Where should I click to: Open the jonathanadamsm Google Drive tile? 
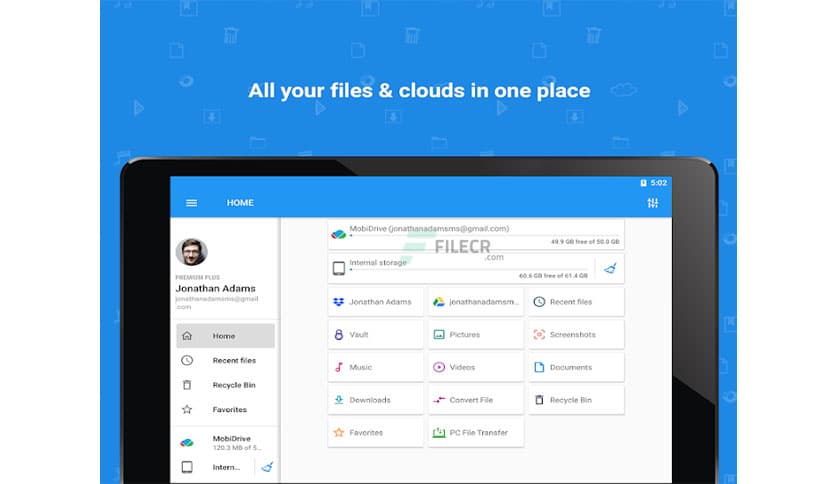coord(476,302)
